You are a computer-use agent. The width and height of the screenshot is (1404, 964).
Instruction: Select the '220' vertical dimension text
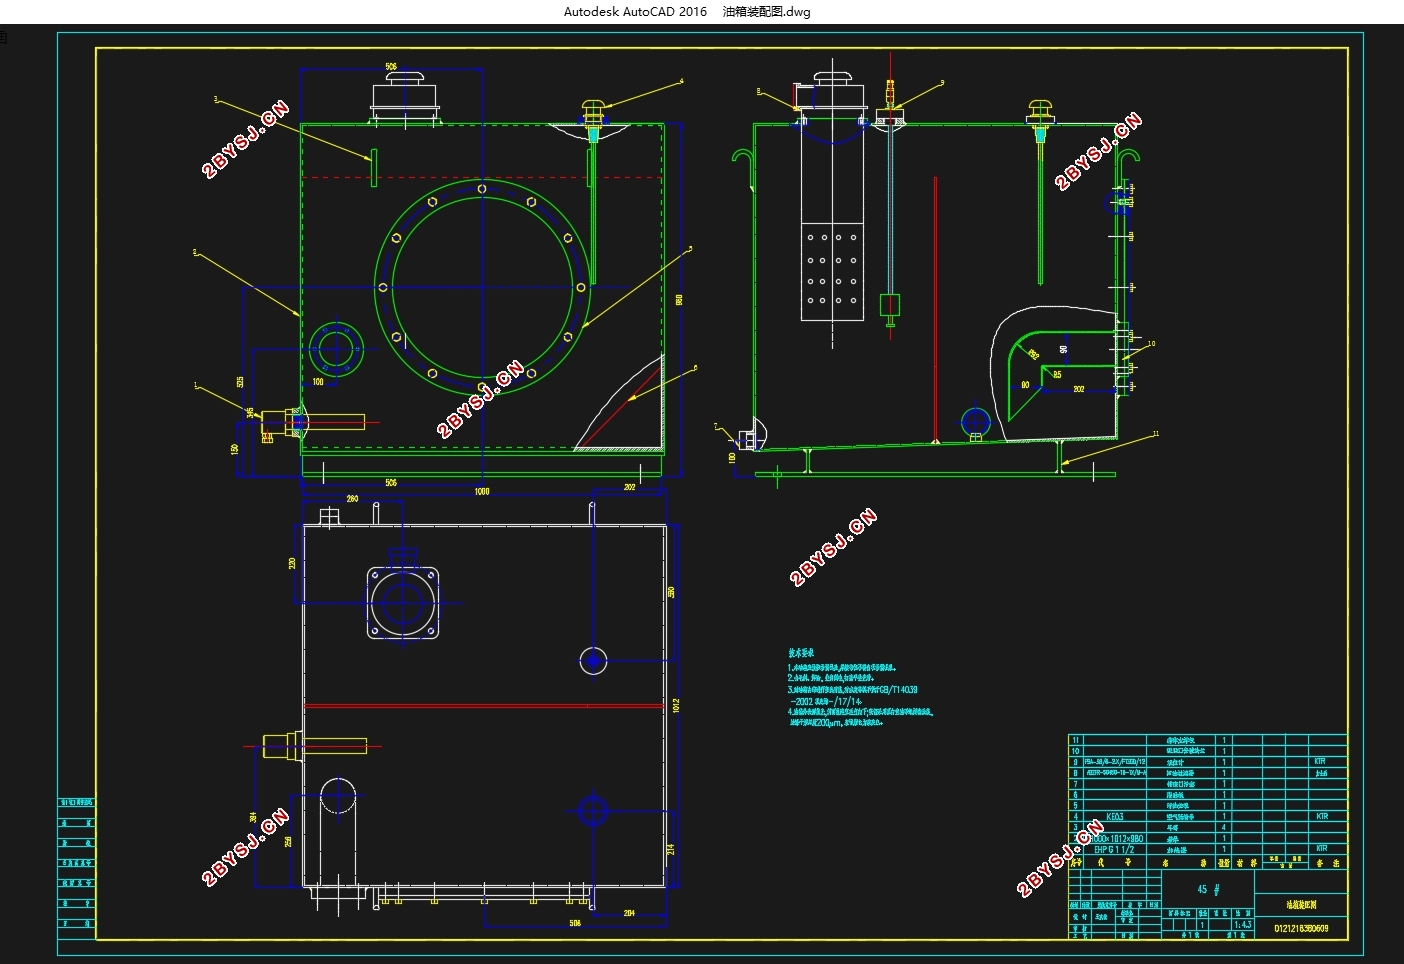point(292,564)
